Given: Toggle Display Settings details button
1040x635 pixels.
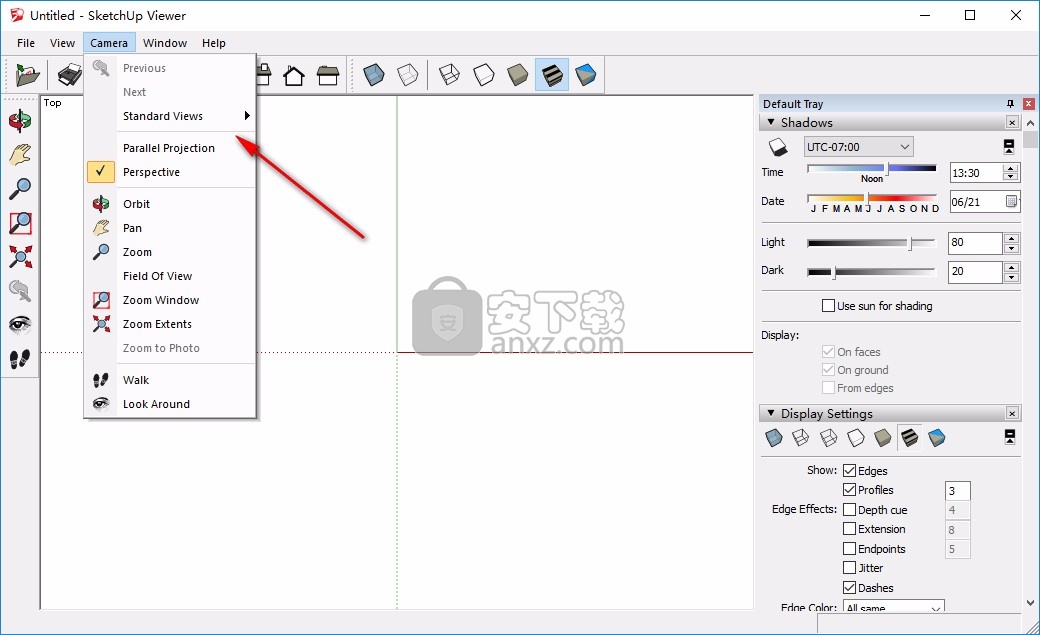Looking at the screenshot, I should (1009, 437).
